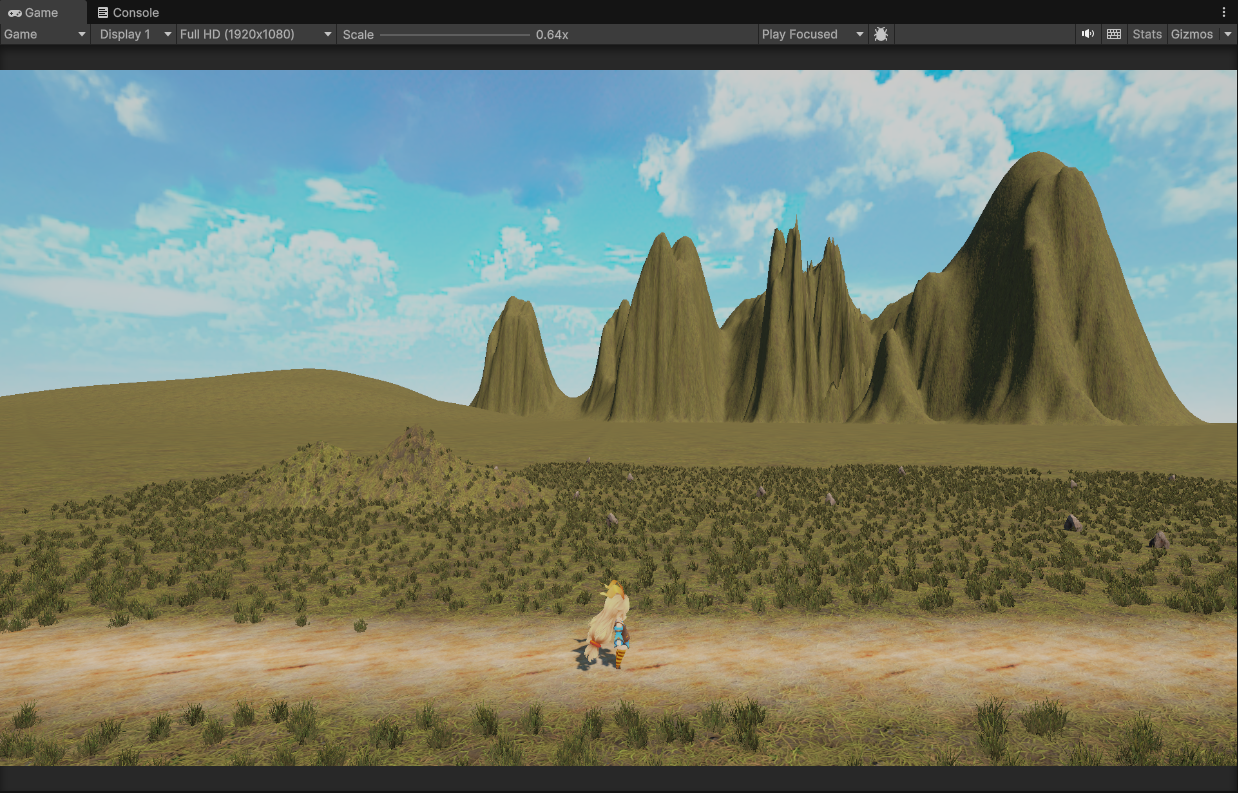Mute audio with the speaker icon

tap(1088, 34)
